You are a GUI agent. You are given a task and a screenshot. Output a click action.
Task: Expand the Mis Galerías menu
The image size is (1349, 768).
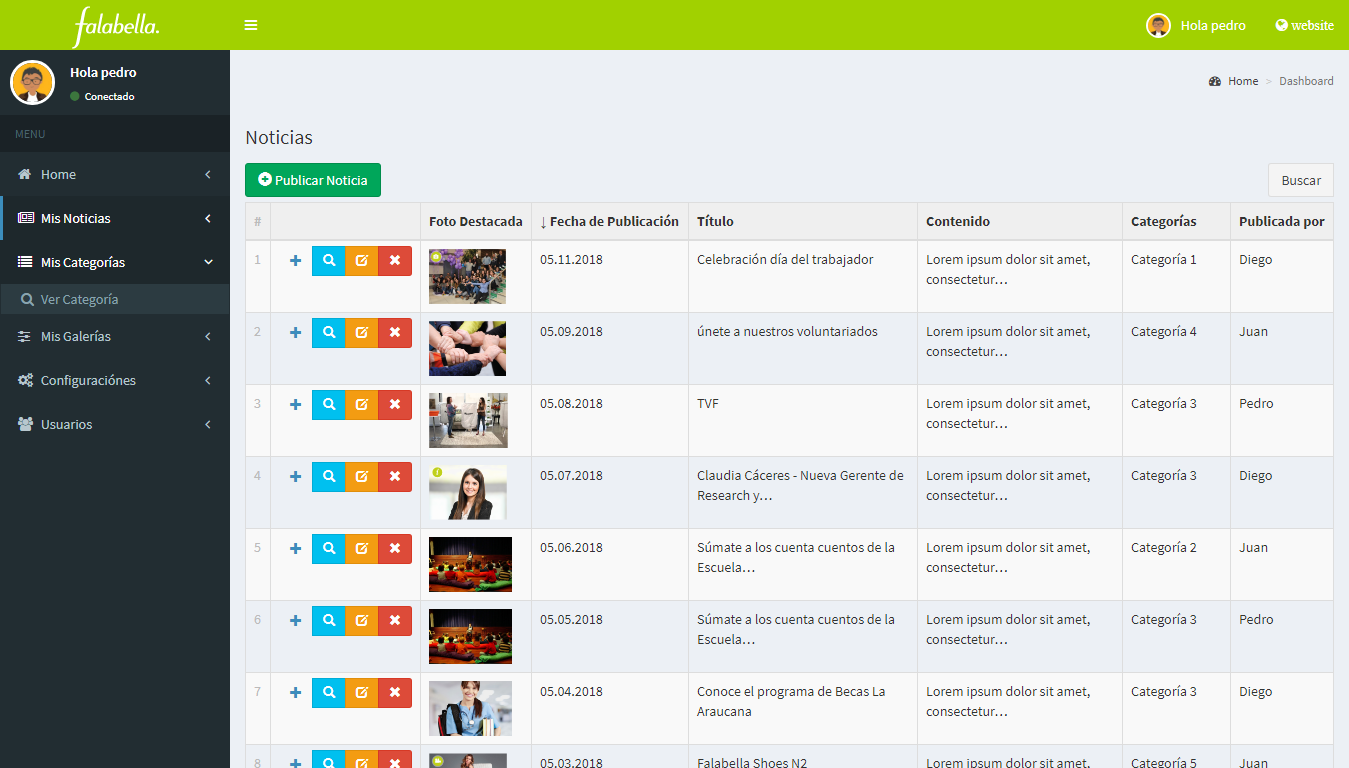(114, 336)
